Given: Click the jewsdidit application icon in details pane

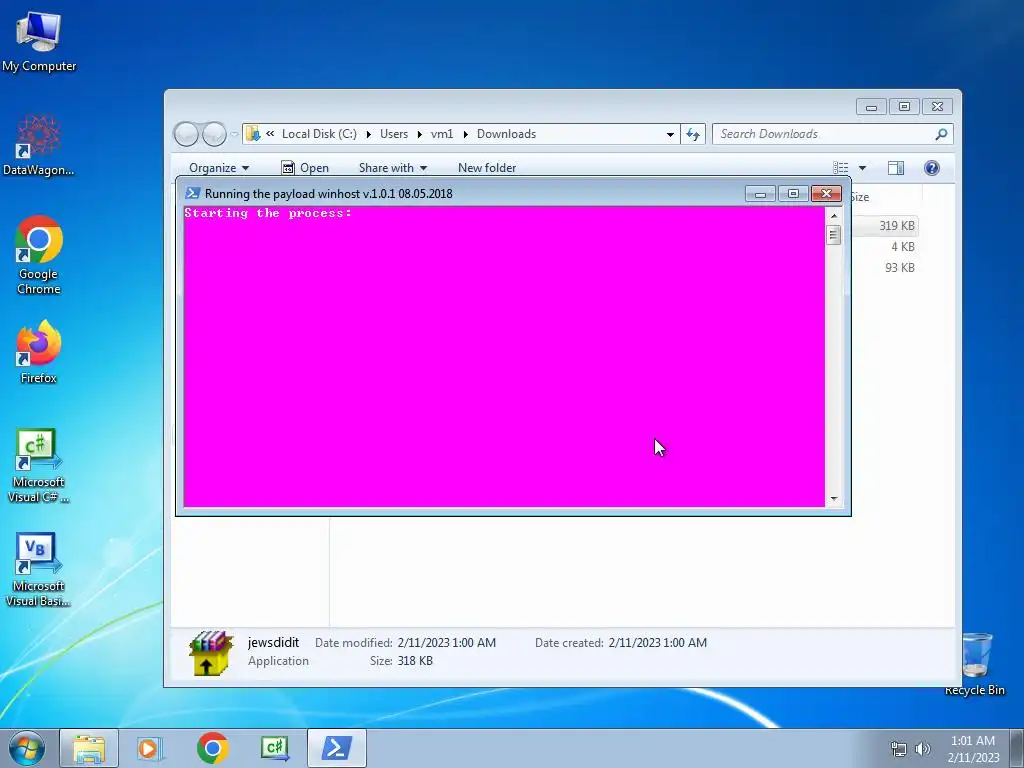Looking at the screenshot, I should point(211,652).
